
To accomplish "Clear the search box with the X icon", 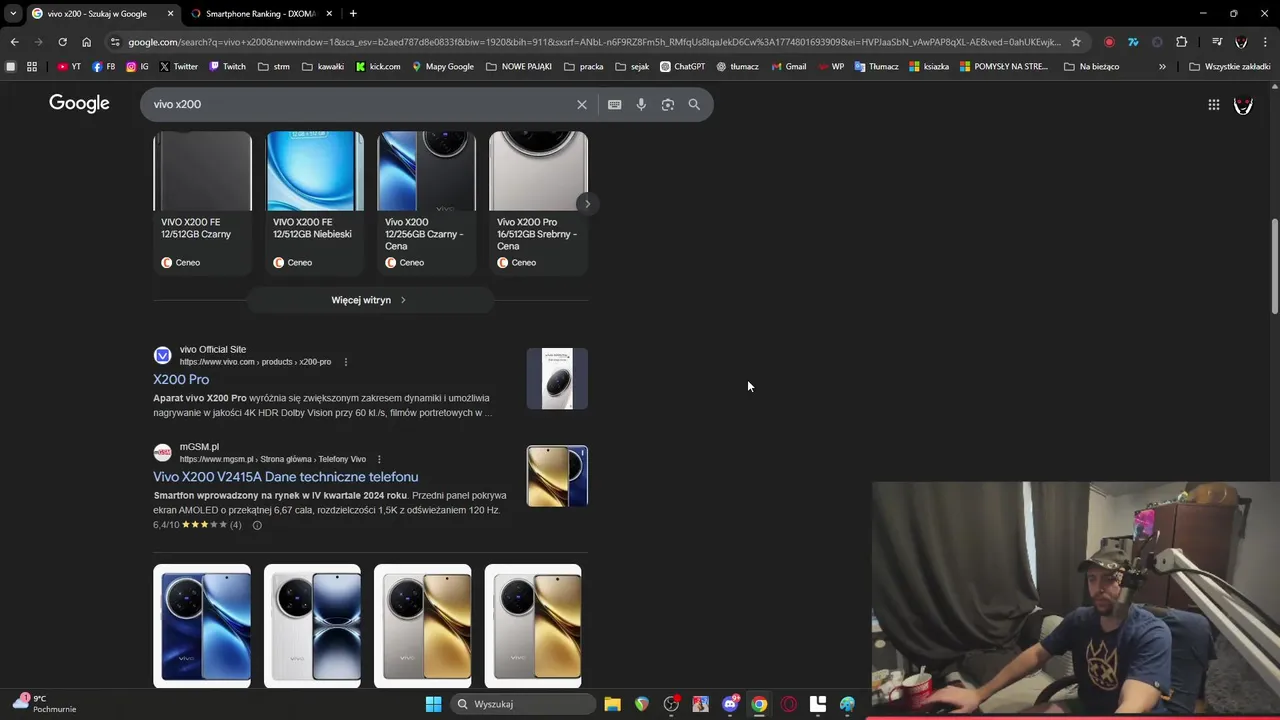I will [x=582, y=104].
